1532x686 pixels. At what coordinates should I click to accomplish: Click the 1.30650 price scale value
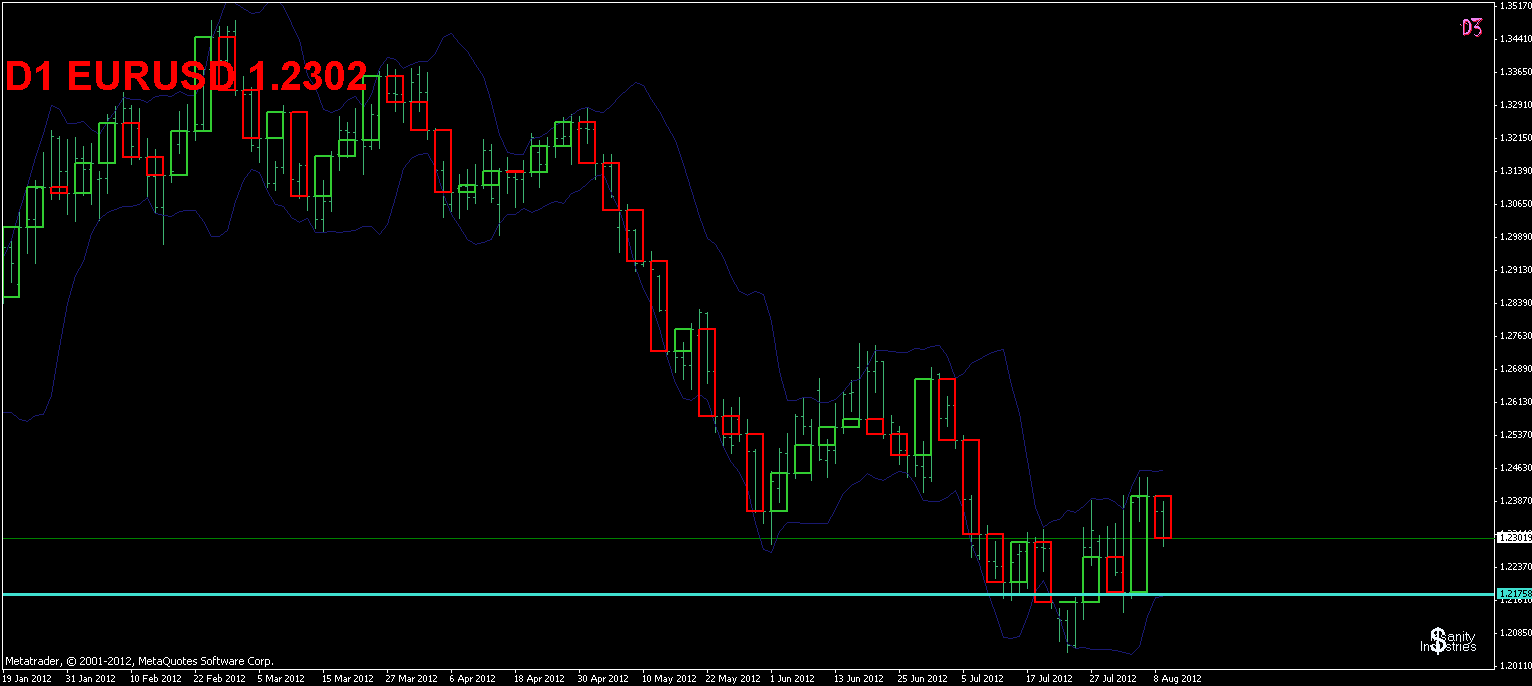pos(1516,204)
